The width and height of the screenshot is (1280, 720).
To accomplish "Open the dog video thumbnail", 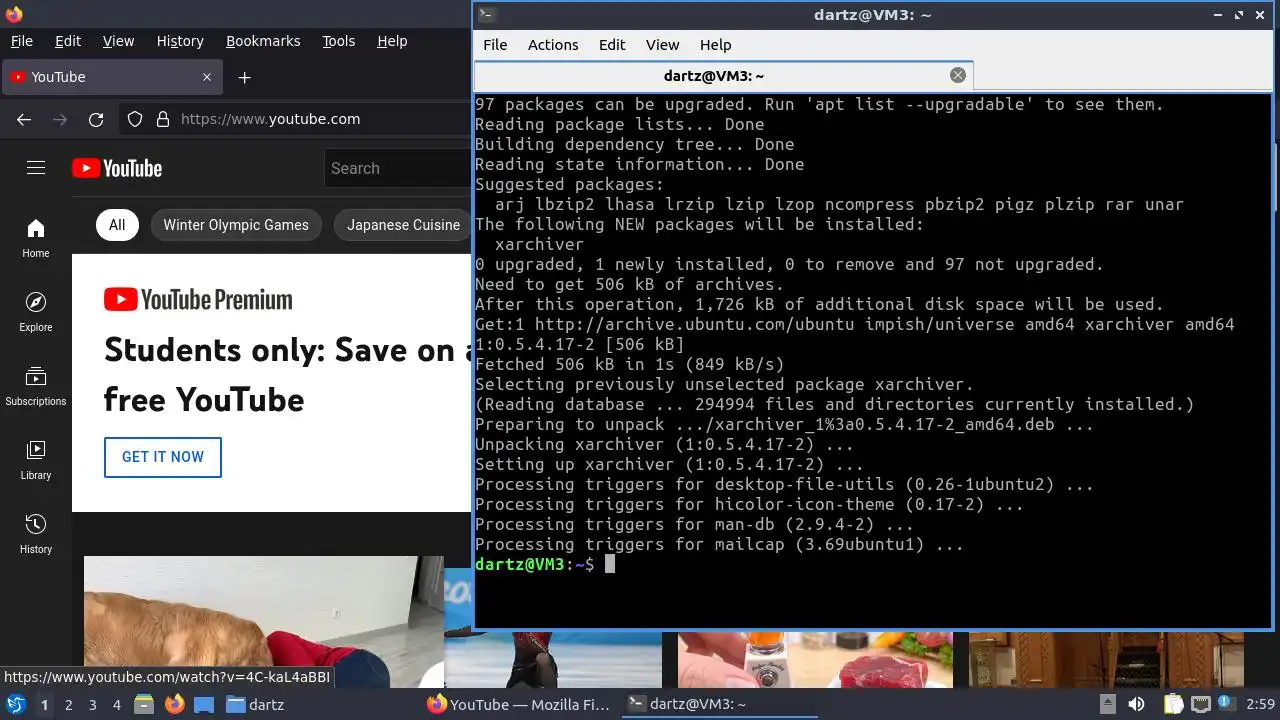I will 263,622.
